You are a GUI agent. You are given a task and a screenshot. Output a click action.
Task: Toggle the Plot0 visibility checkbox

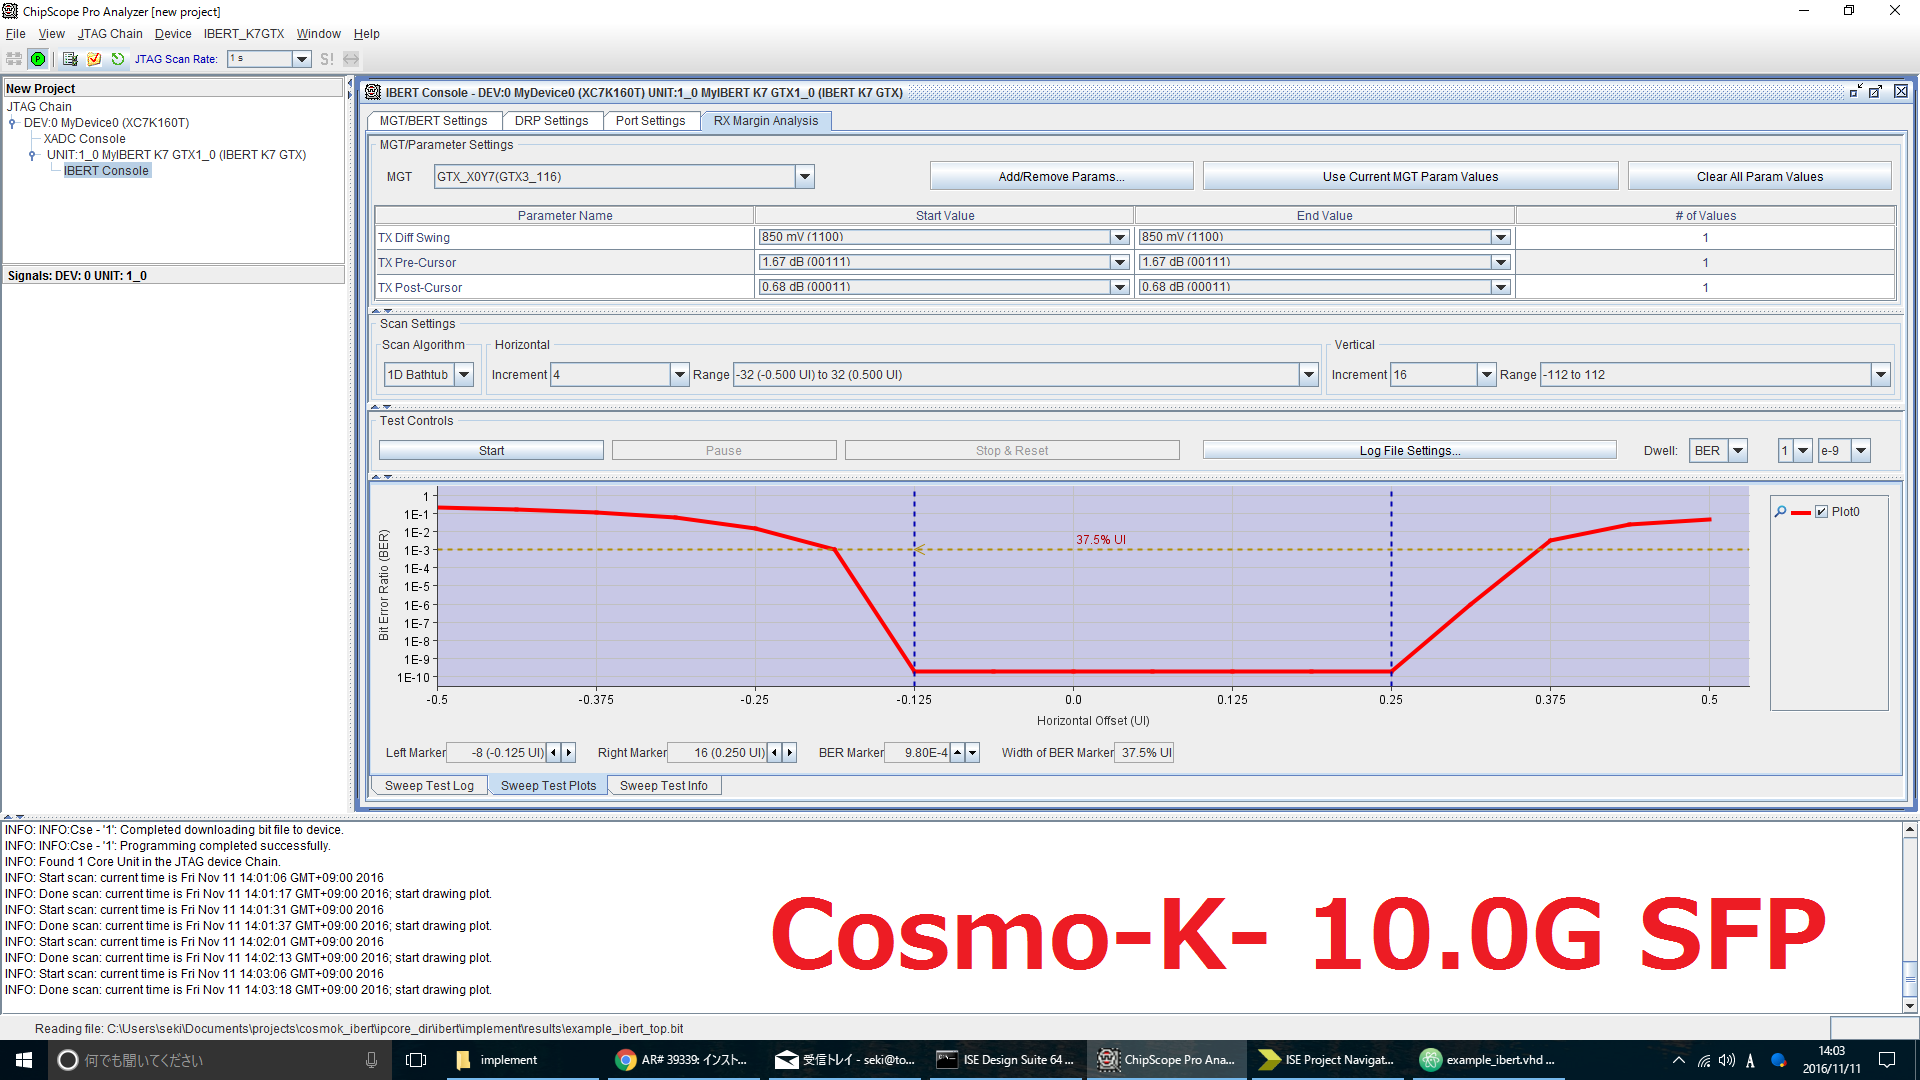pos(1821,511)
